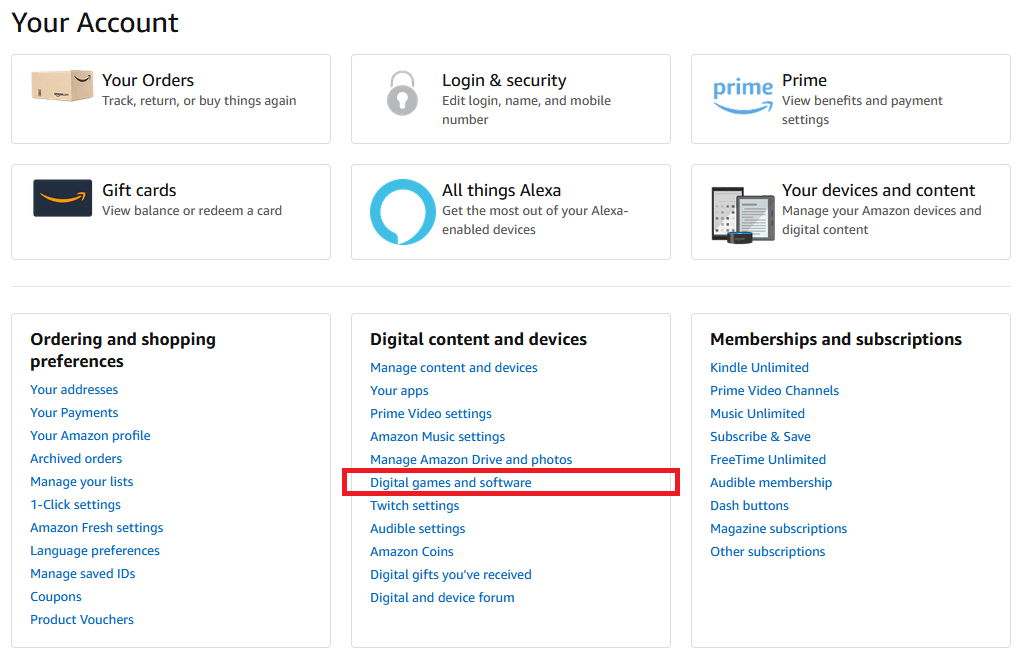
Task: Open Dash buttons link
Action: click(750, 506)
